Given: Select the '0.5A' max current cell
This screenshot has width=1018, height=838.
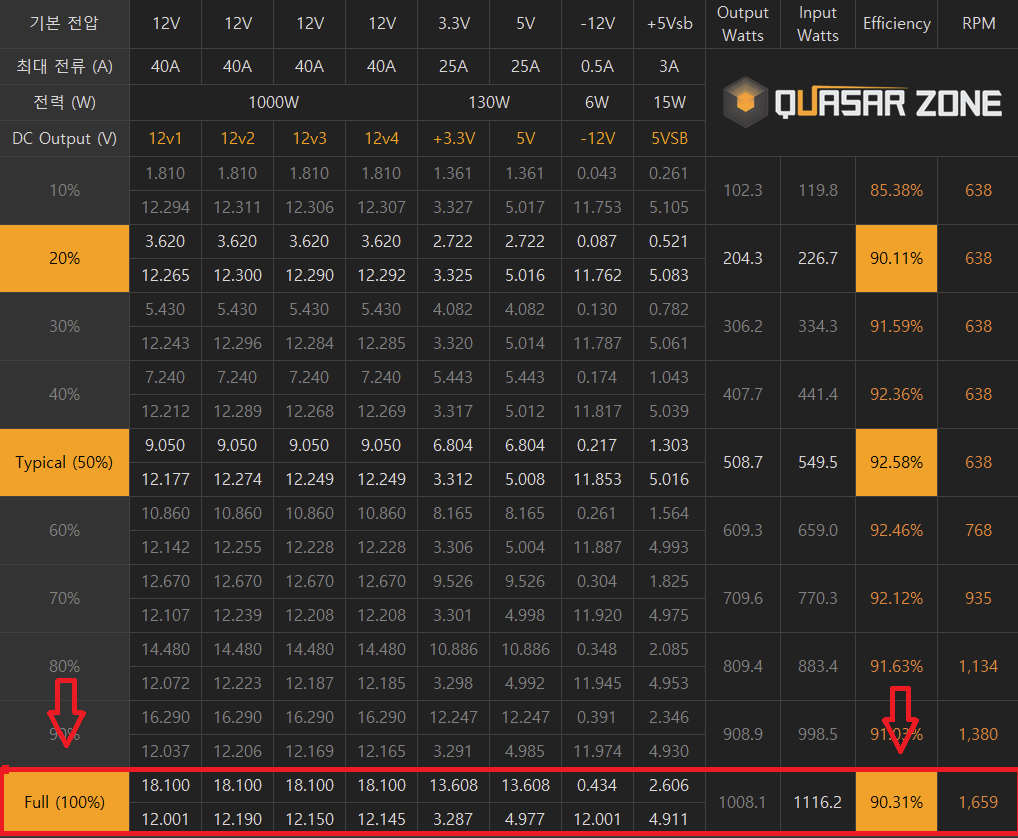Looking at the screenshot, I should click(597, 66).
